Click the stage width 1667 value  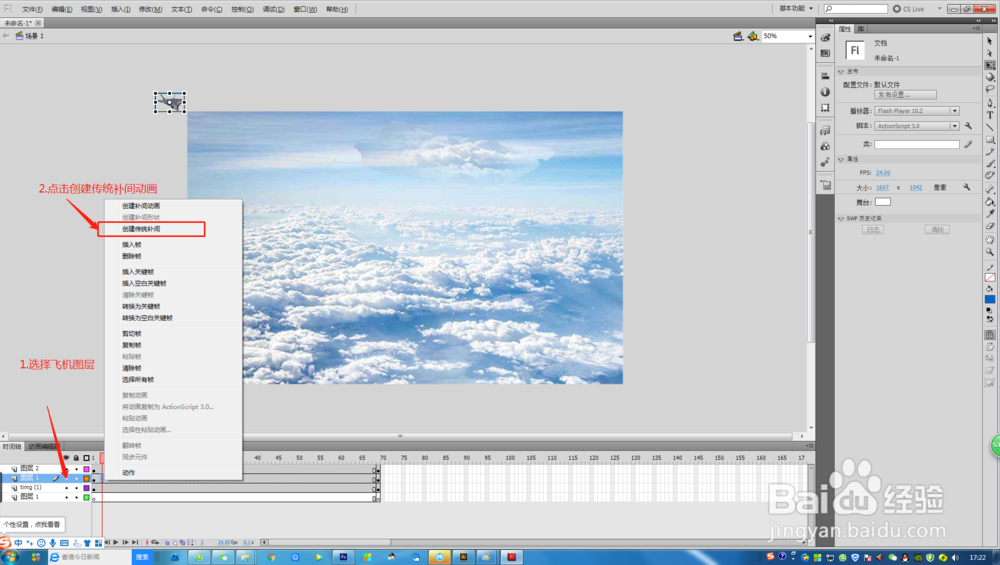(882, 187)
